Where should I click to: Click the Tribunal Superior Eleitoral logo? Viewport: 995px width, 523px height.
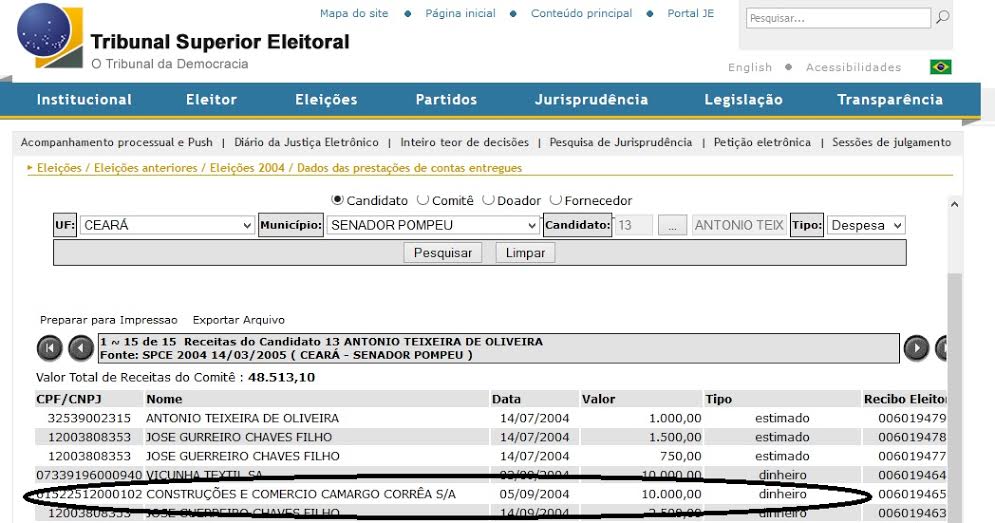pos(52,36)
